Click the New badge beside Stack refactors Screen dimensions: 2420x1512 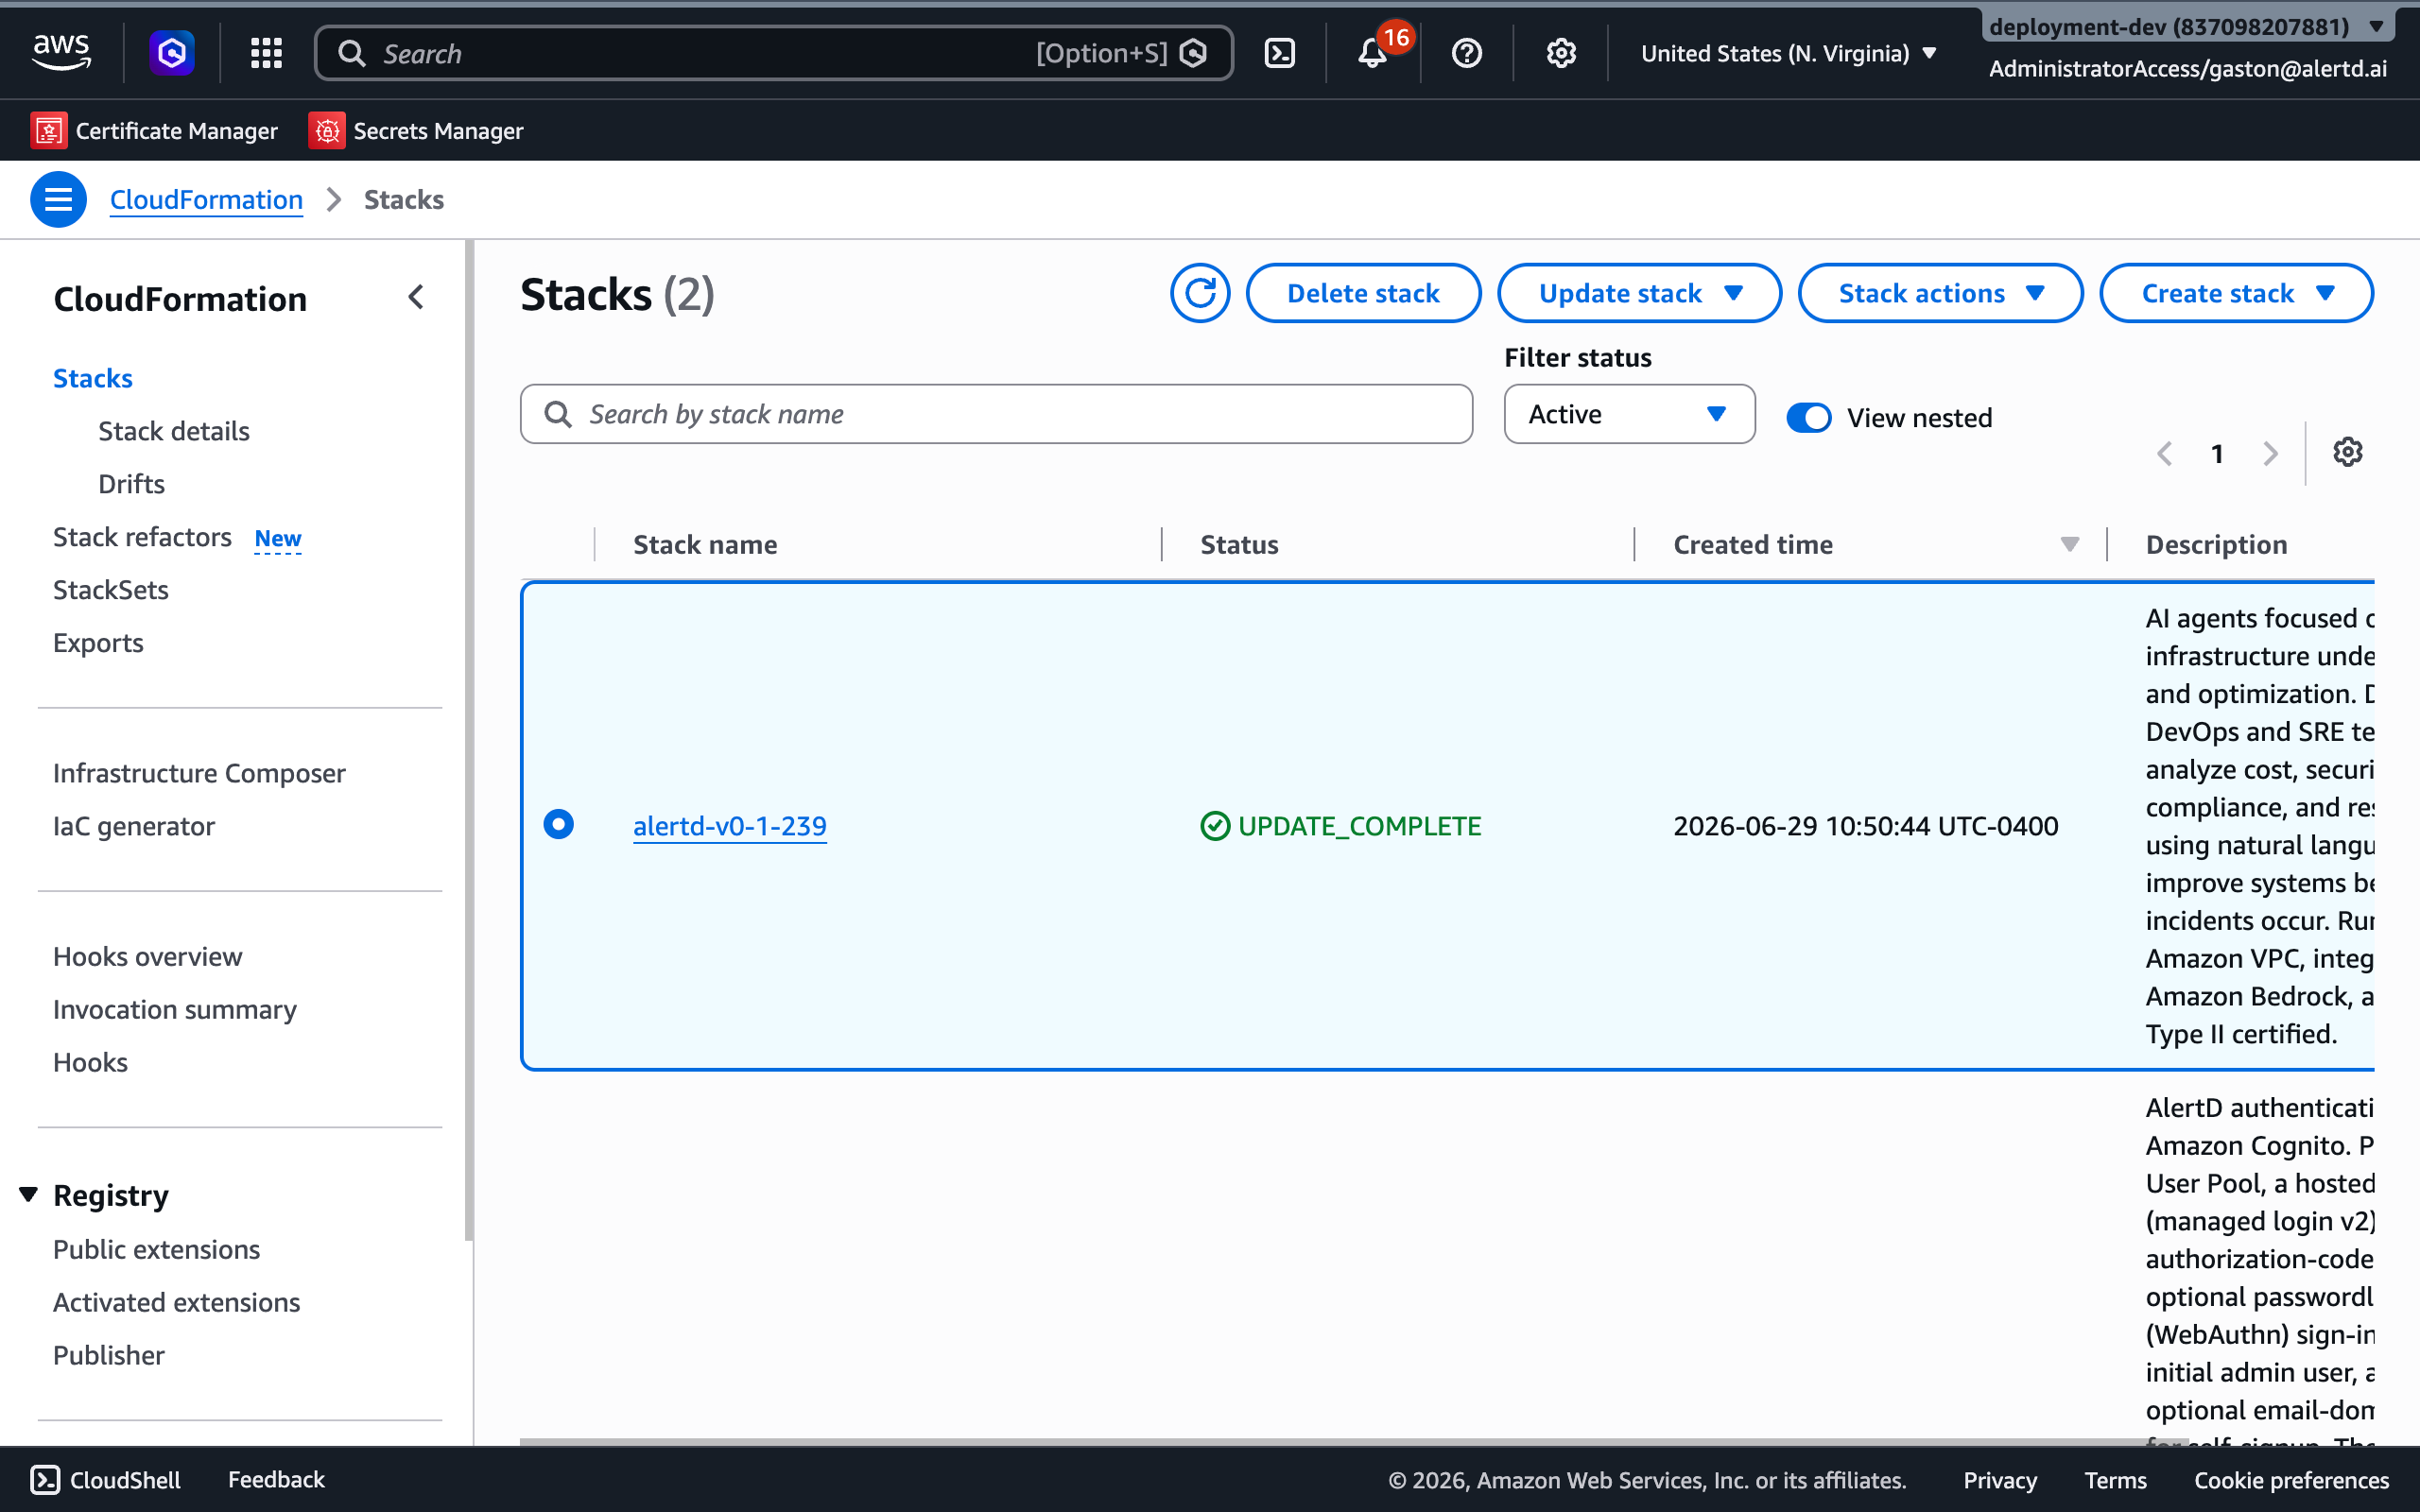pos(277,538)
